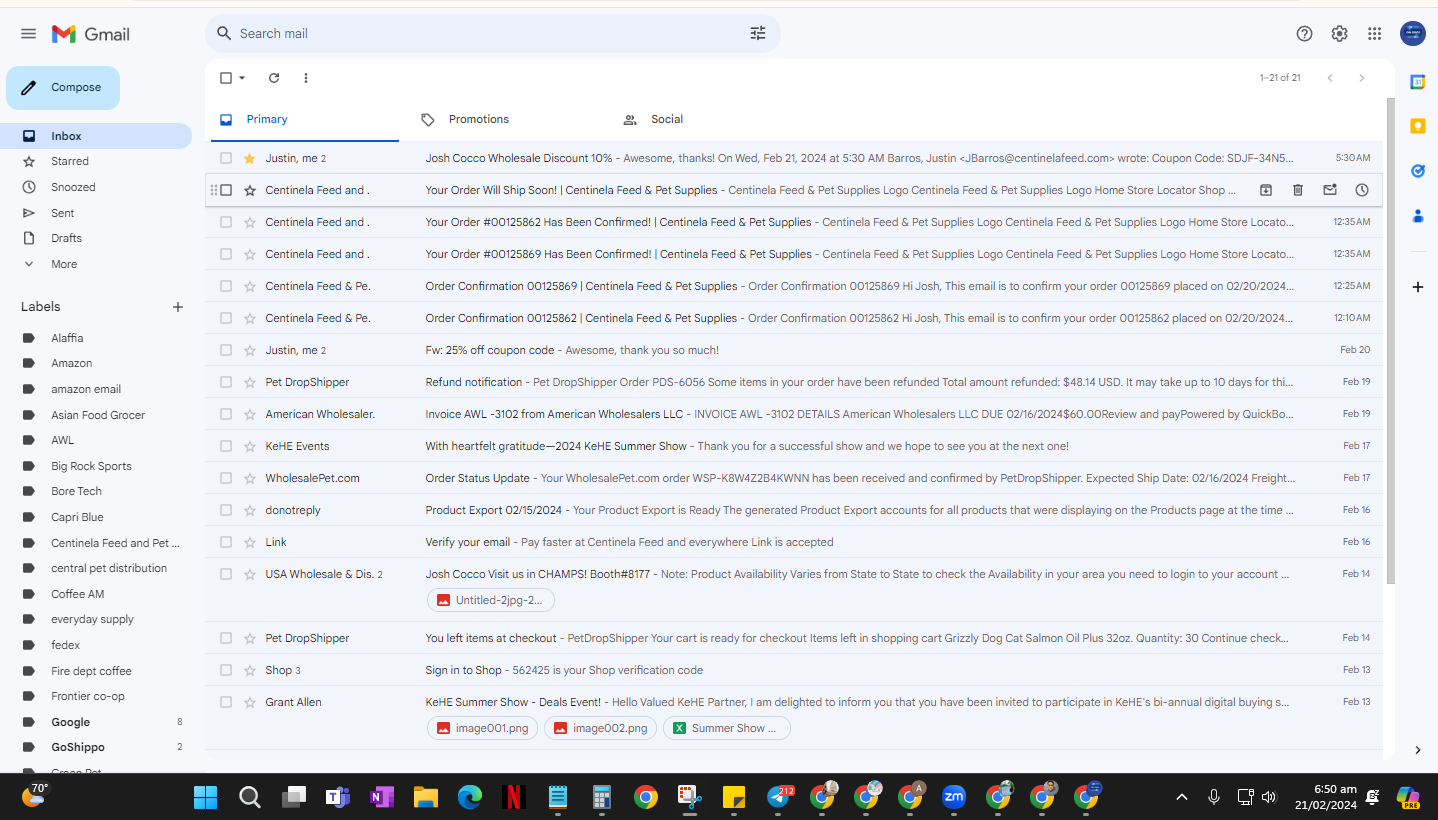Snooze the hovered 'Your Order Will Ship Soon' email

pyautogui.click(x=1362, y=190)
